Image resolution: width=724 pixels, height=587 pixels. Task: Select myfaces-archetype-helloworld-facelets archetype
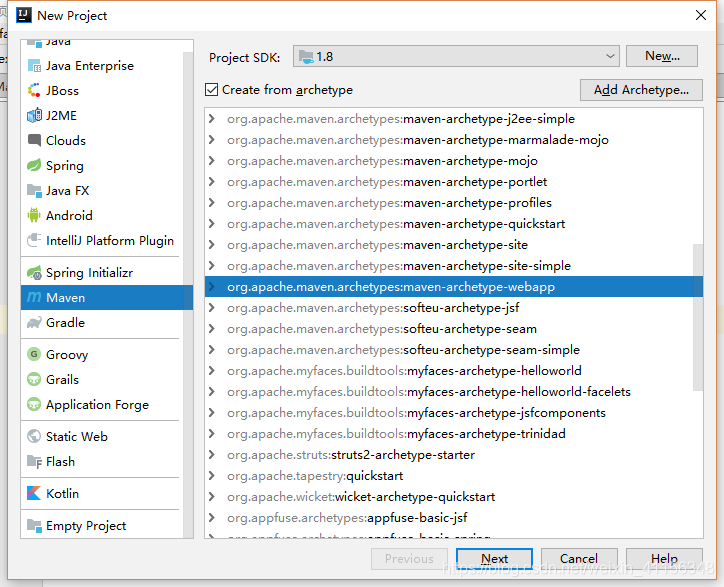pos(454,392)
